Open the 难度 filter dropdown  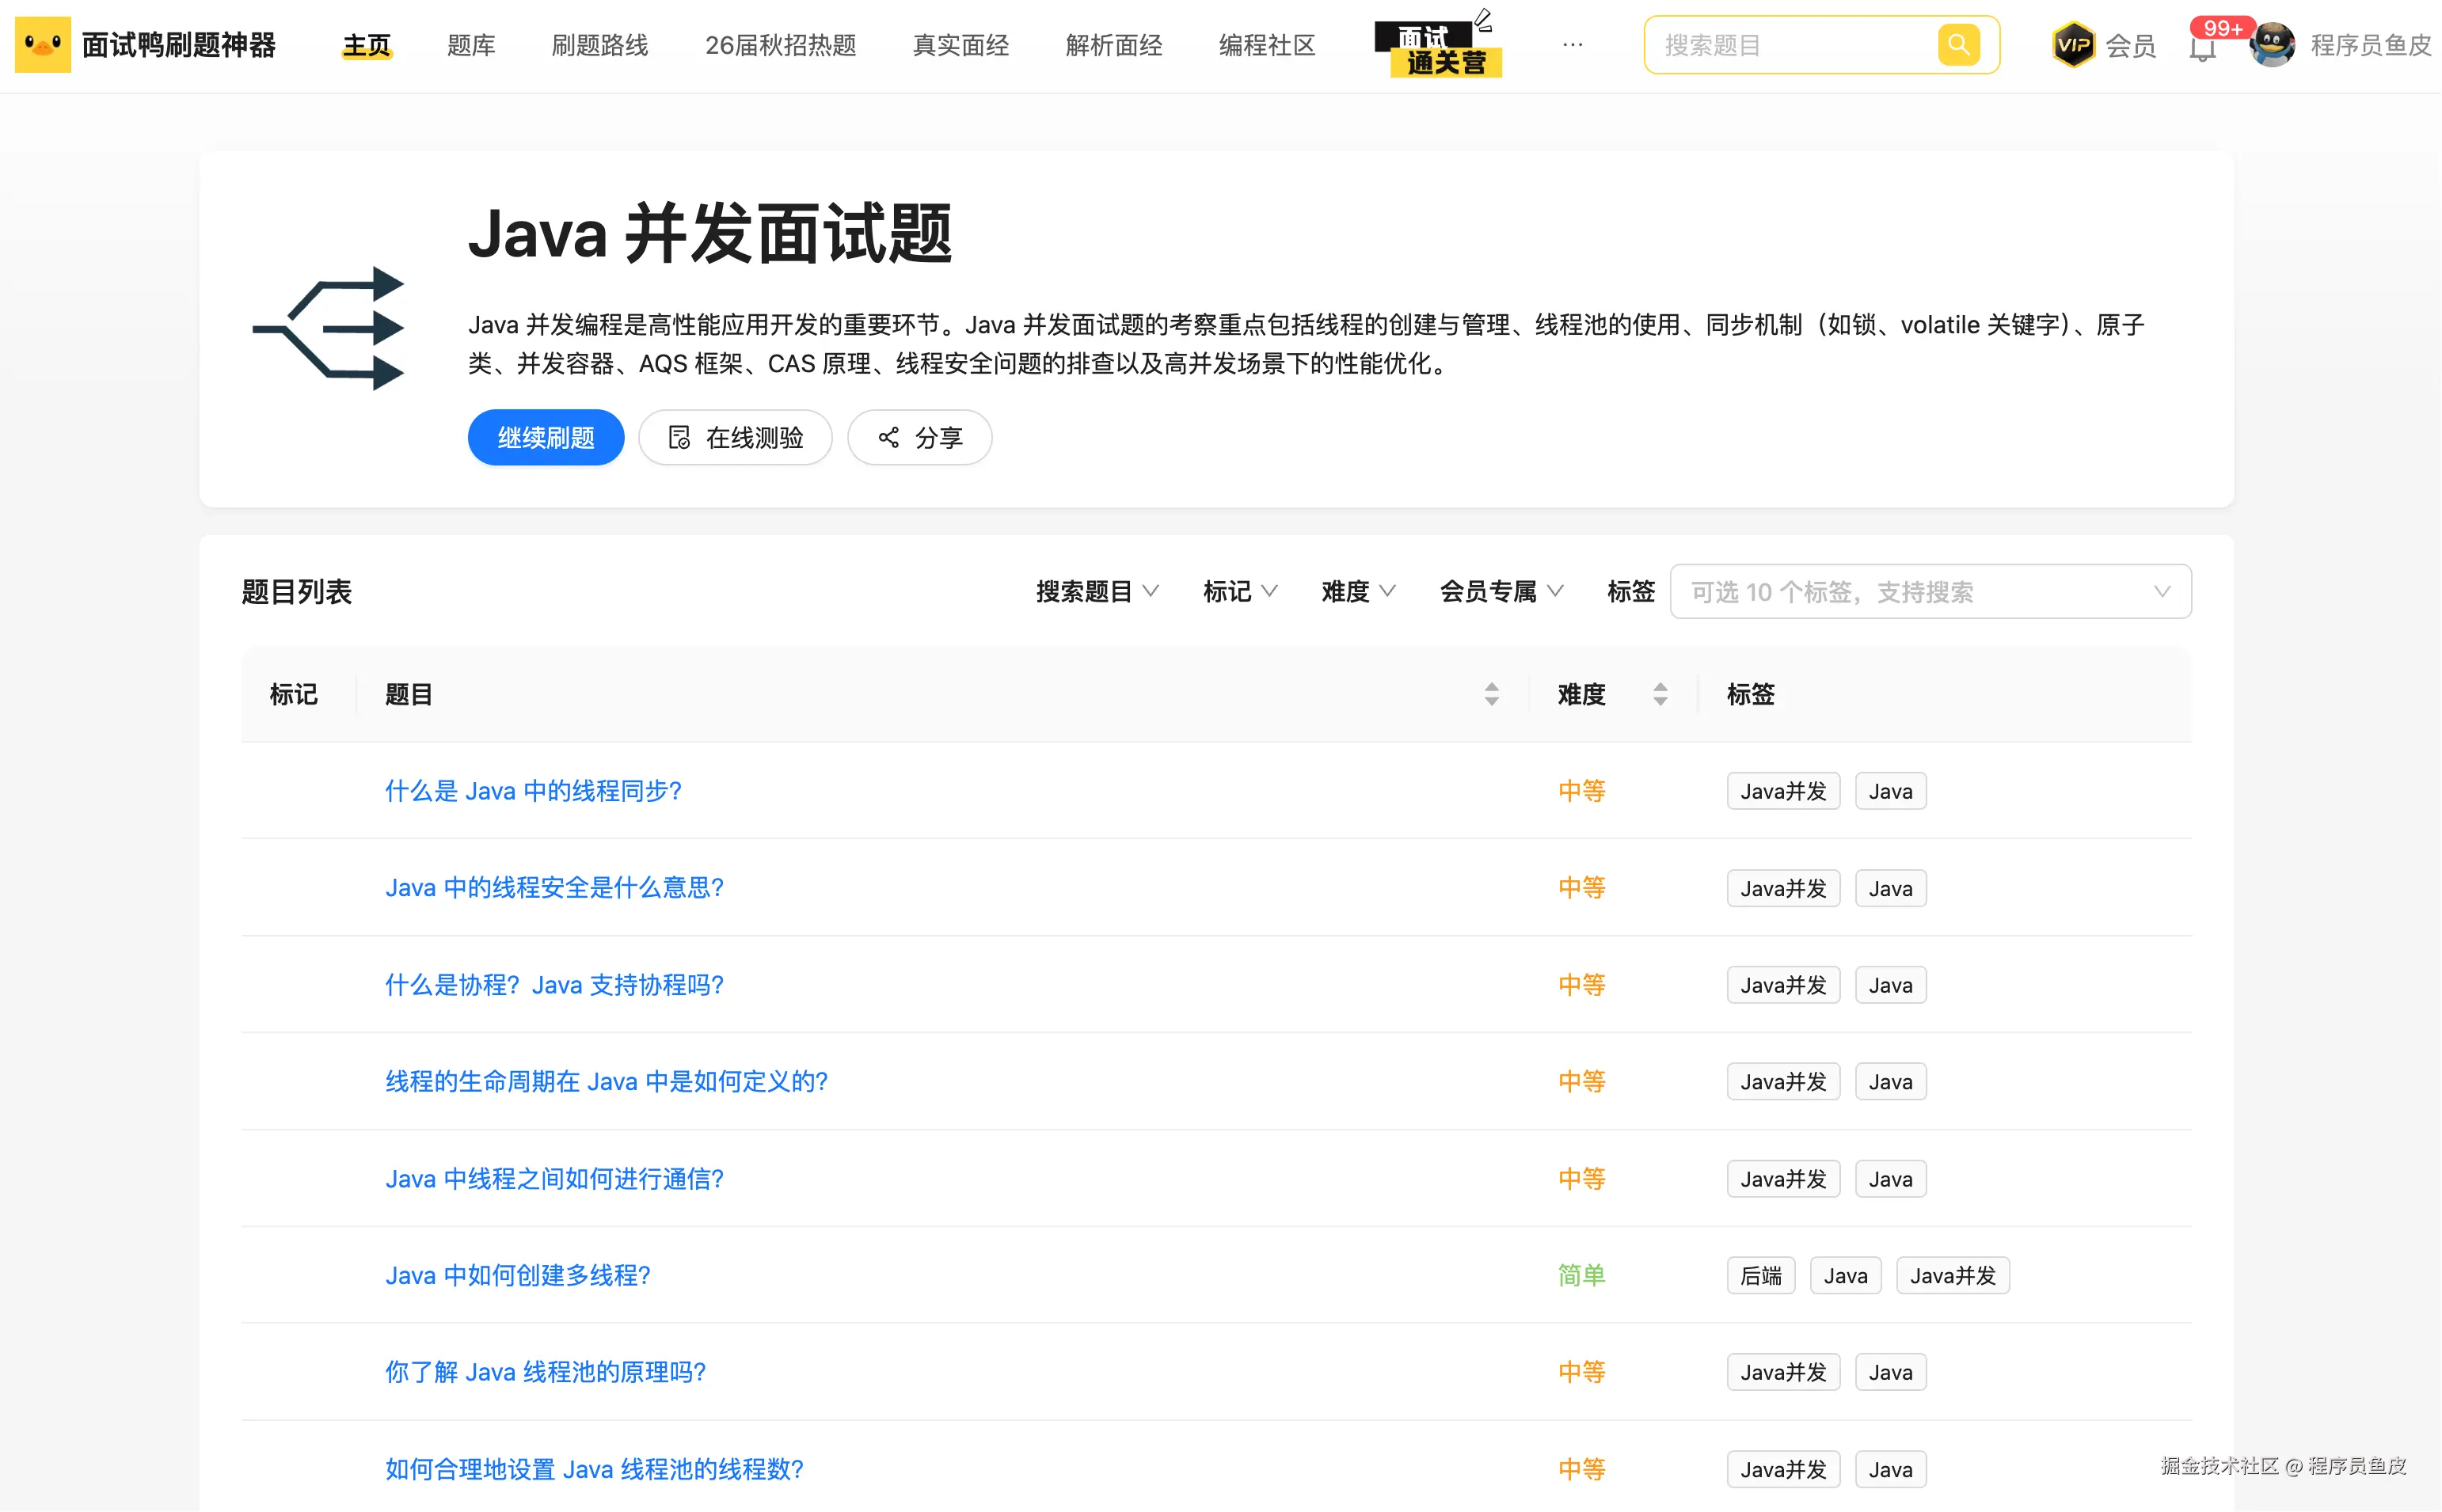pos(1357,592)
